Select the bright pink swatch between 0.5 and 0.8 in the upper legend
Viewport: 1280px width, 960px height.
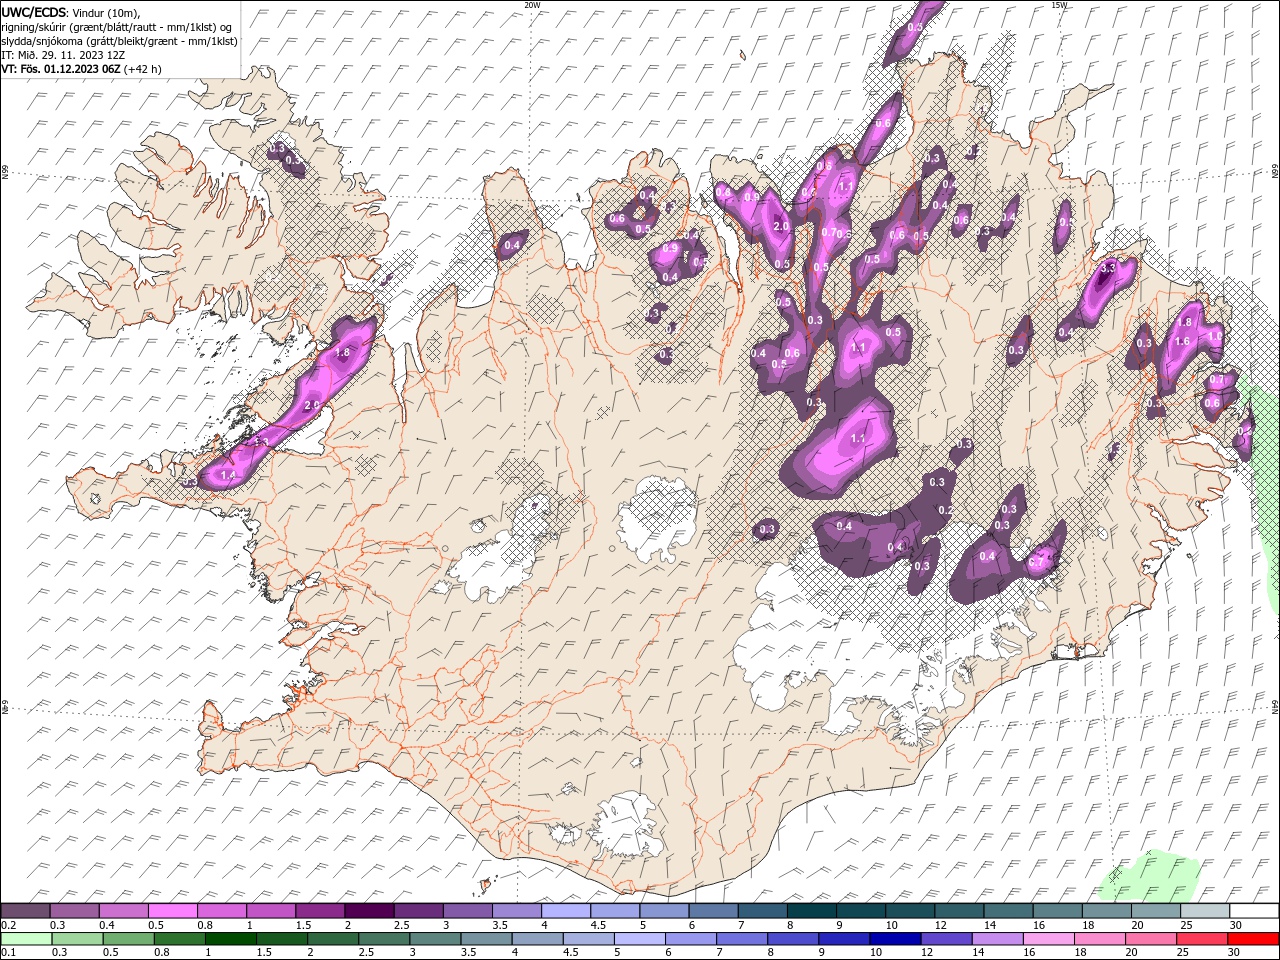[172, 911]
